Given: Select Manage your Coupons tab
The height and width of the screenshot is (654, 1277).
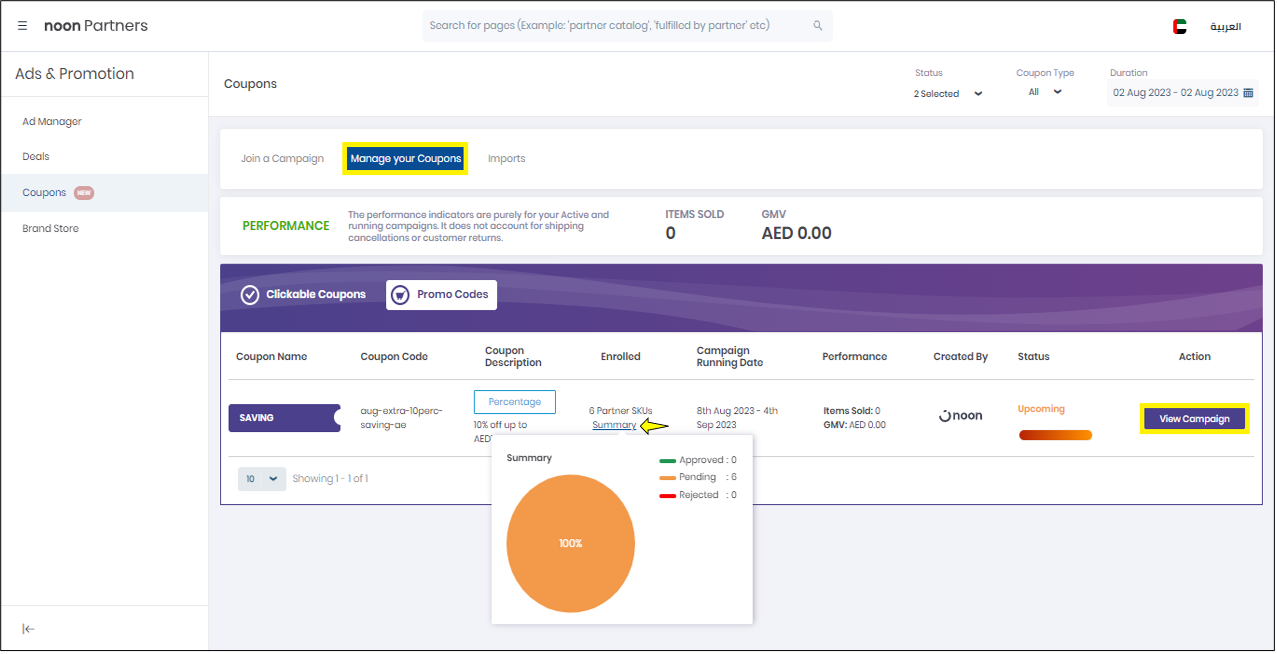Looking at the screenshot, I should click(x=406, y=159).
